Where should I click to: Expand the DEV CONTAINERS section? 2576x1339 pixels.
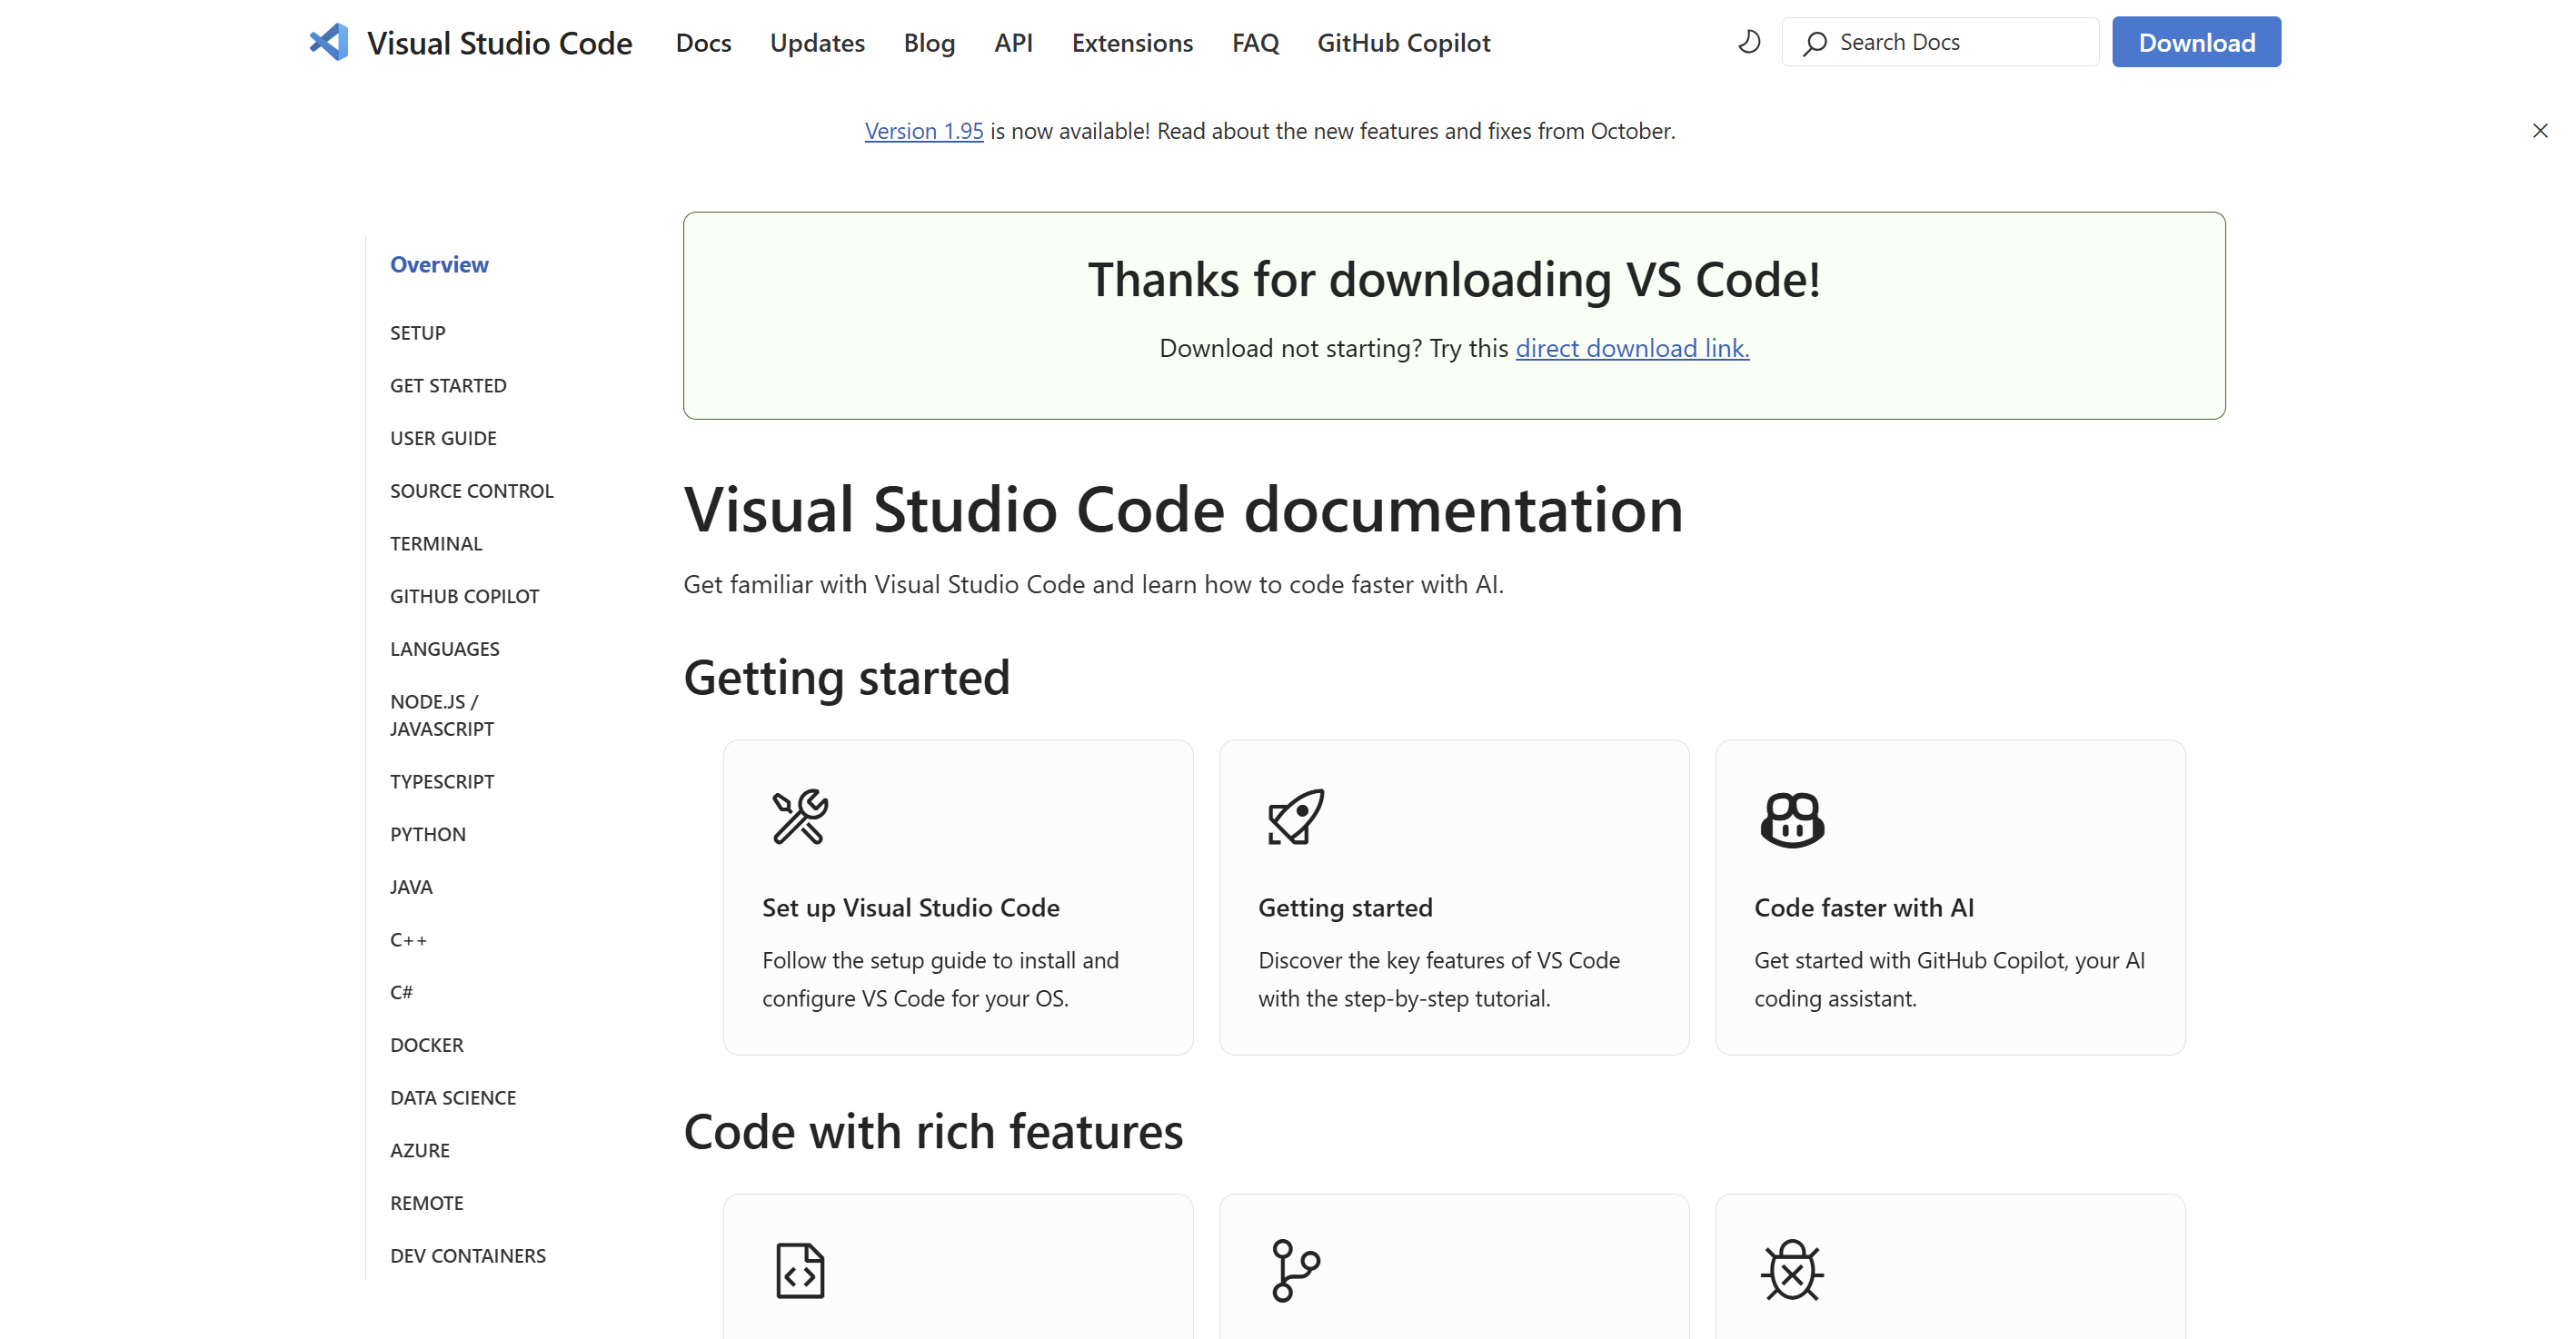click(468, 1256)
